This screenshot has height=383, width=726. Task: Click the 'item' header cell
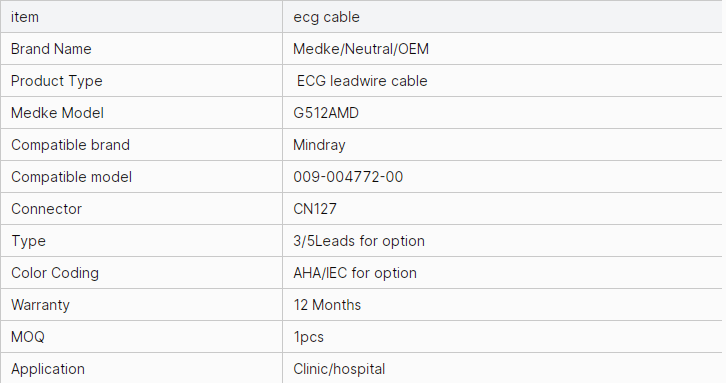click(x=141, y=17)
